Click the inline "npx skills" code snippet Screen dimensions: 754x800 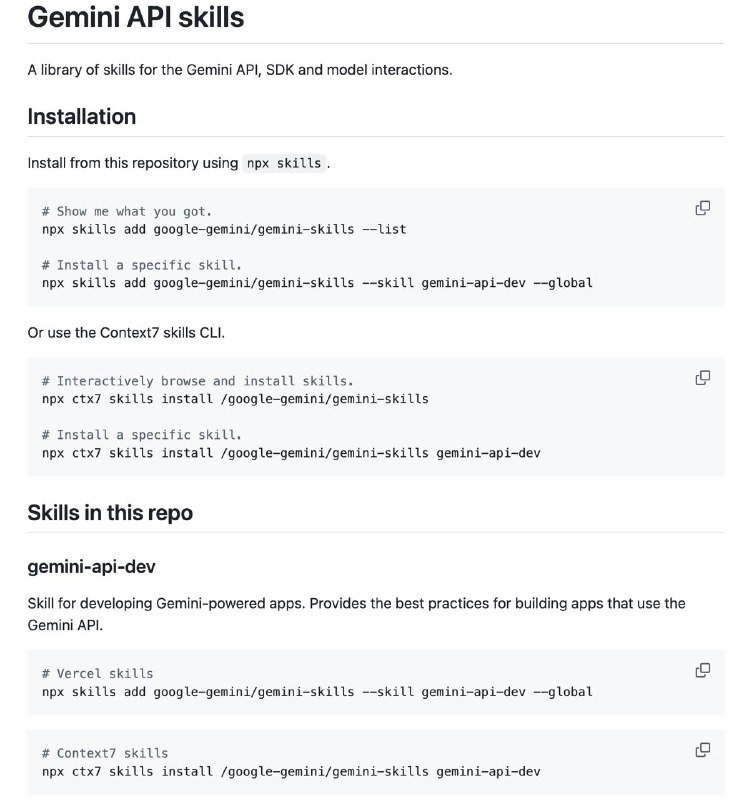[x=284, y=163]
